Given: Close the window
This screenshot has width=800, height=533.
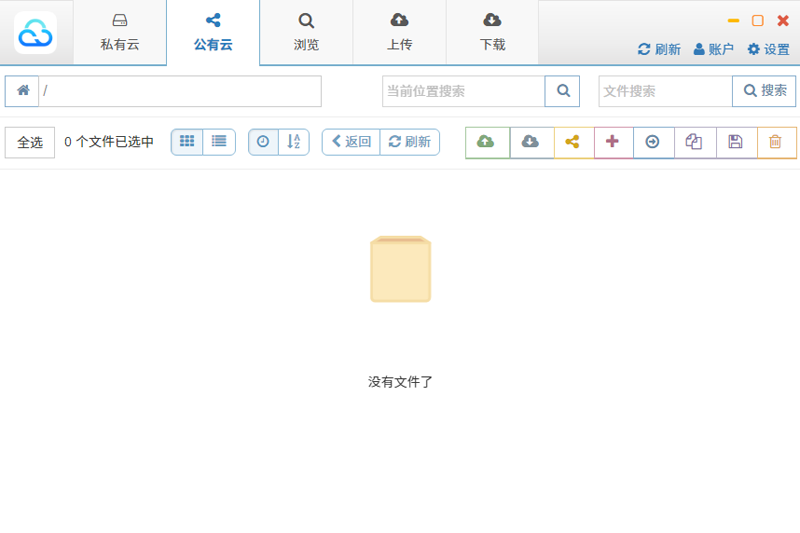Looking at the screenshot, I should (x=783, y=20).
